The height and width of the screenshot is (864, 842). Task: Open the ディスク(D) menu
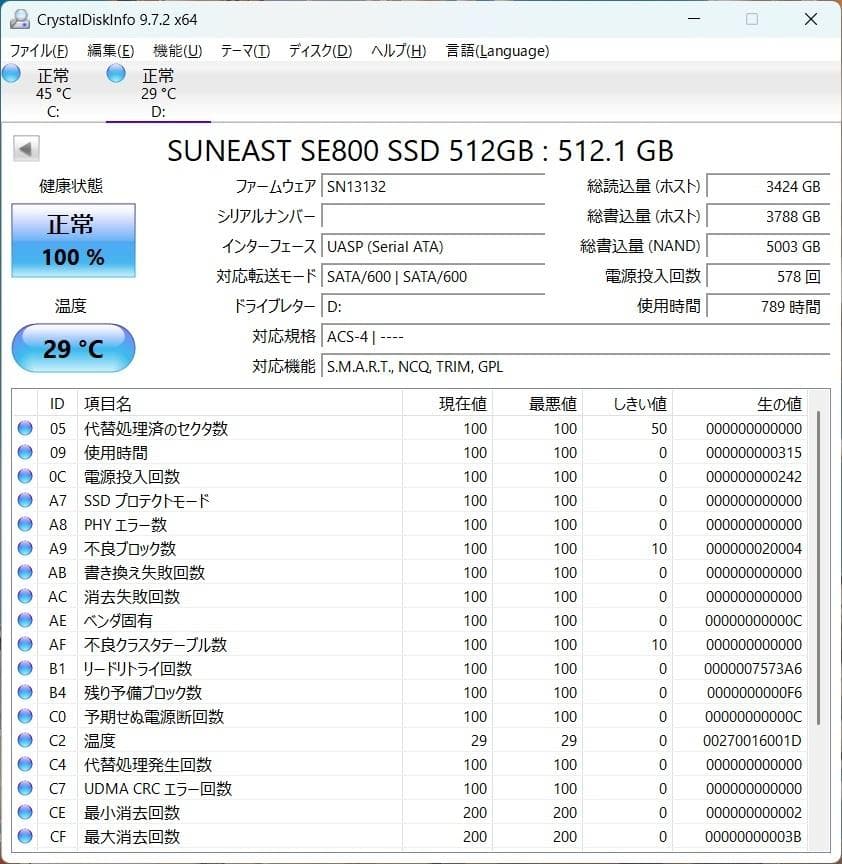tap(320, 51)
